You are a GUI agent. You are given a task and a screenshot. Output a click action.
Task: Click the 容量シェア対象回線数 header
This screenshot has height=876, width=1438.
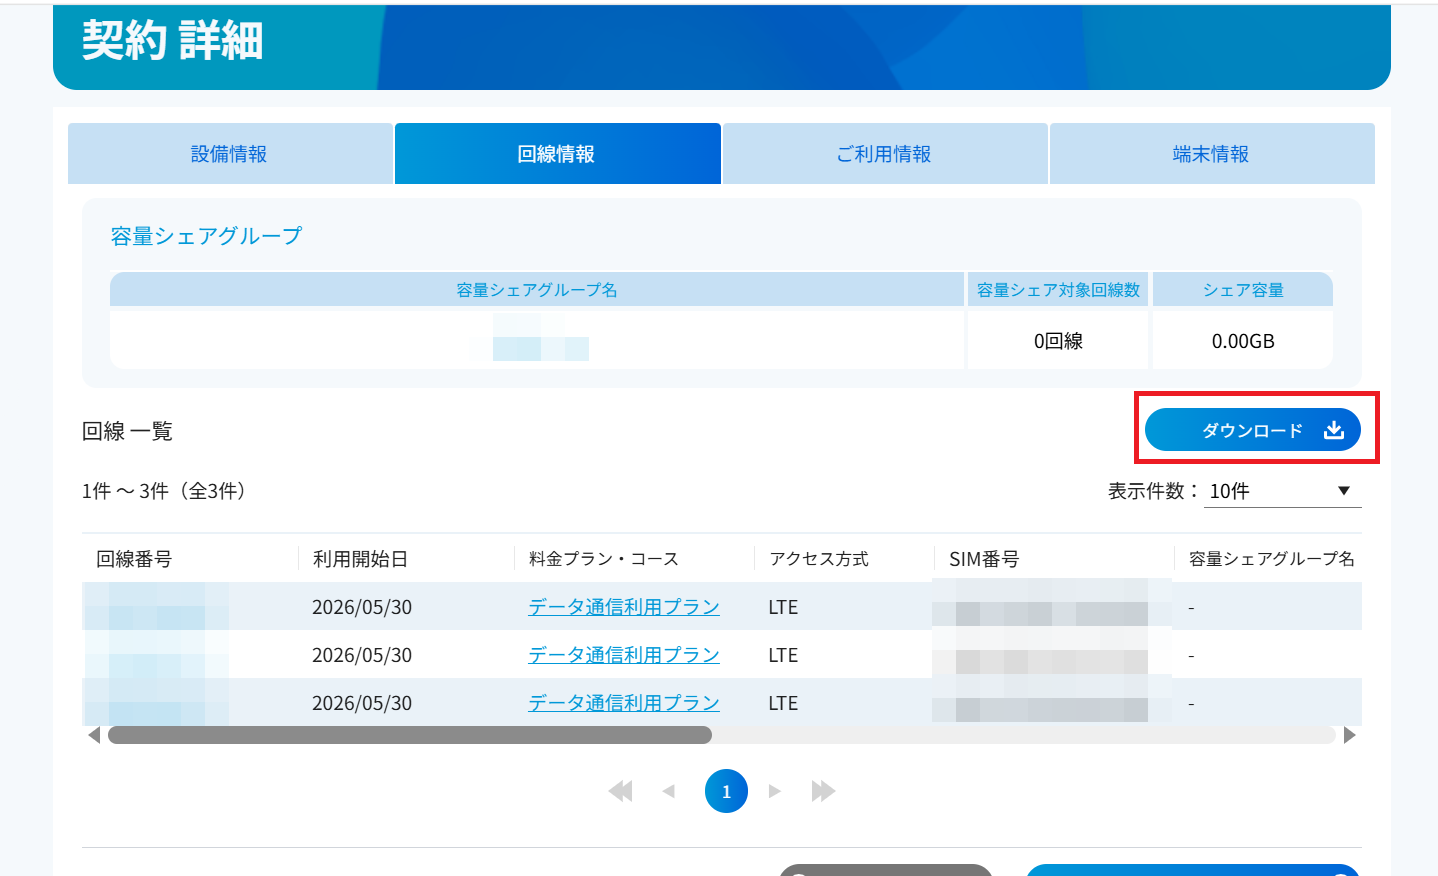tap(1058, 290)
